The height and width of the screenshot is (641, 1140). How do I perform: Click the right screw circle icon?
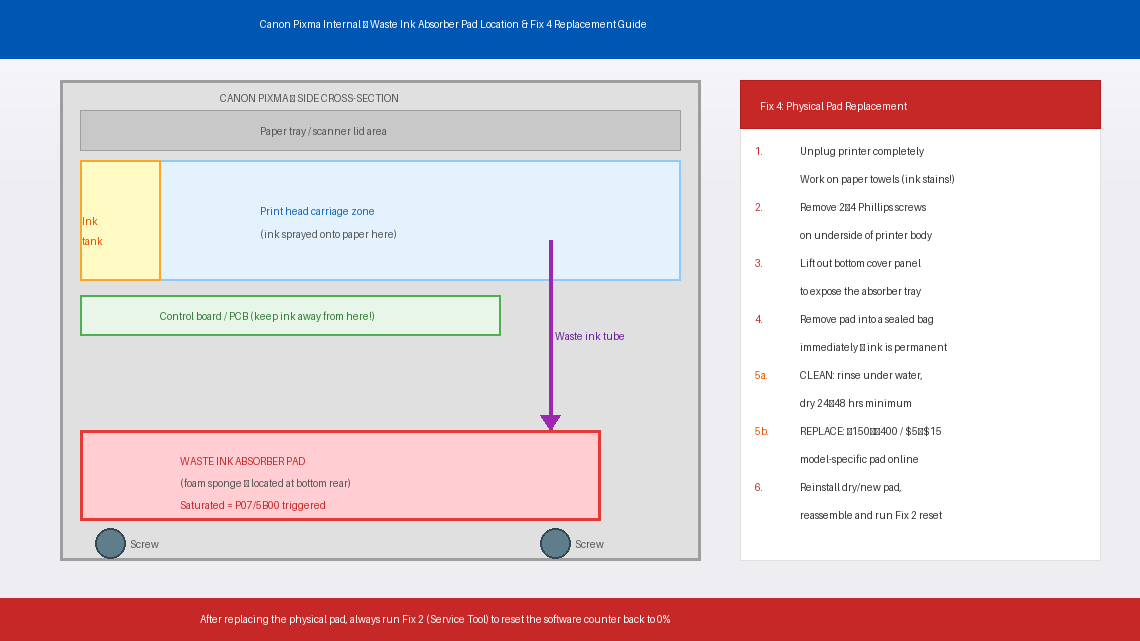click(555, 543)
